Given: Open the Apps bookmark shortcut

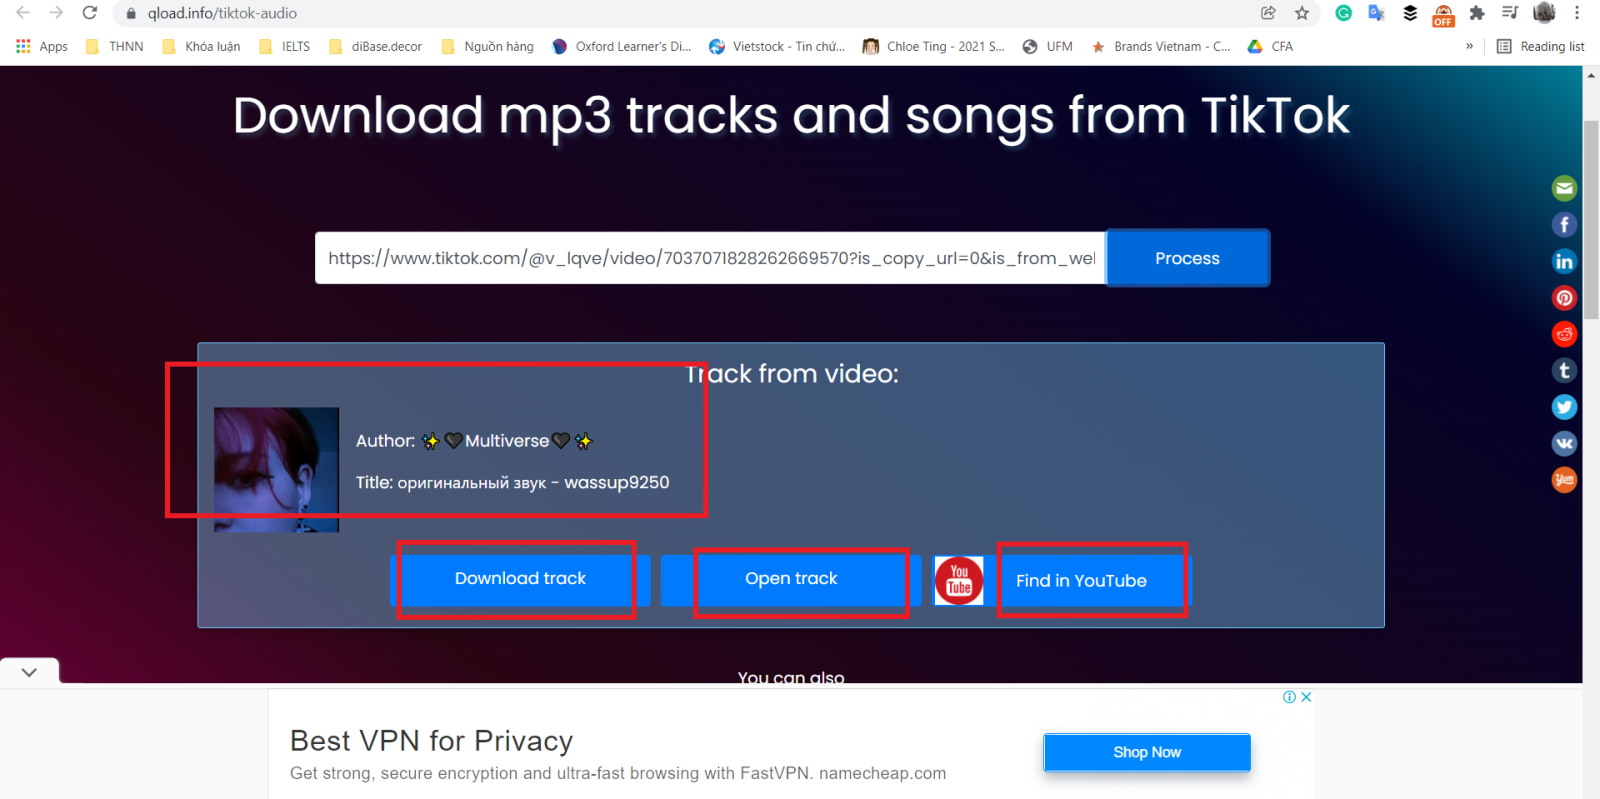Looking at the screenshot, I should click(42, 46).
